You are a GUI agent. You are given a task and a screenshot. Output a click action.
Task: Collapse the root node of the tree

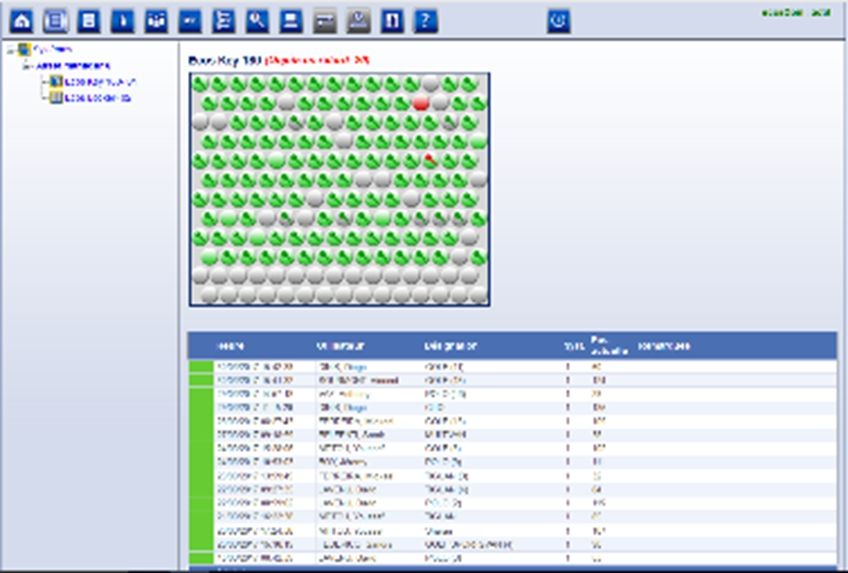point(10,49)
